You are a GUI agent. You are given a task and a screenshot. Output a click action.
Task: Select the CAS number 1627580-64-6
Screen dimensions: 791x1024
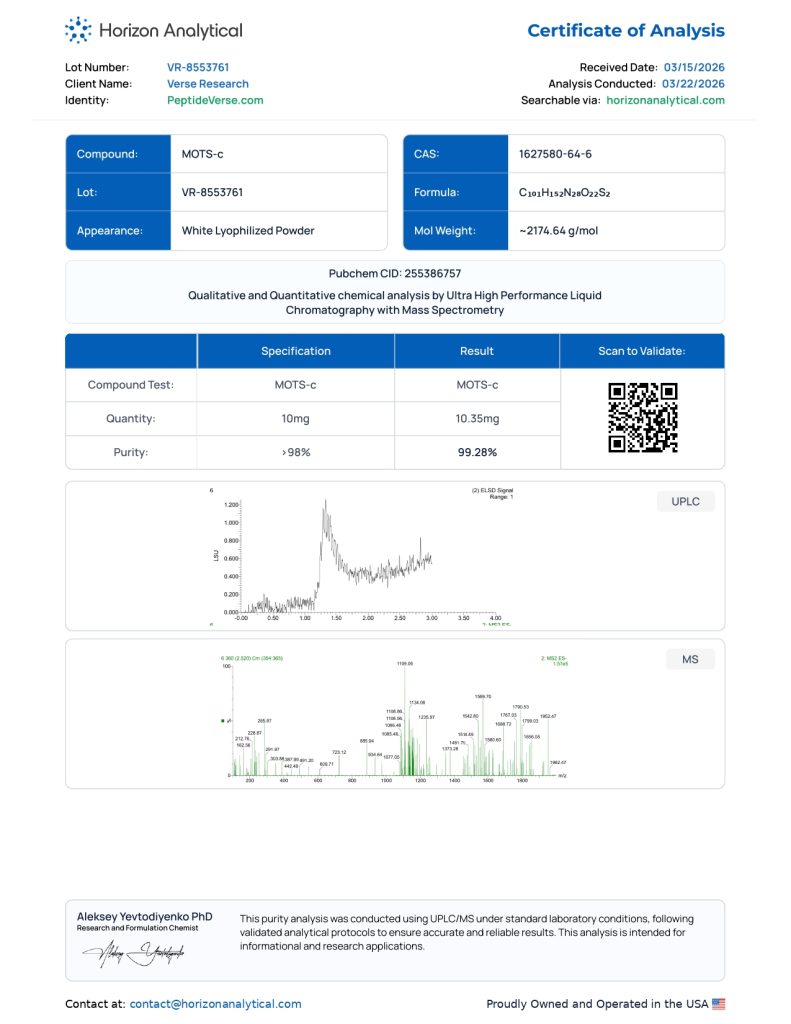555,154
